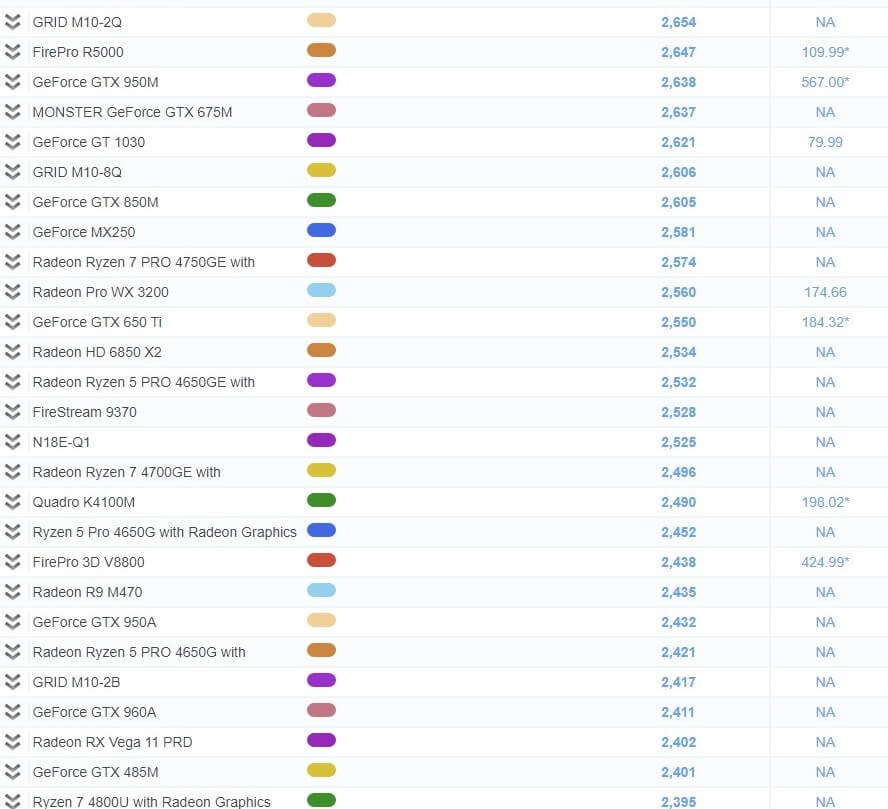This screenshot has width=888, height=809.
Task: Expand the GRID M10-2Q row chevron
Action: click(12, 22)
